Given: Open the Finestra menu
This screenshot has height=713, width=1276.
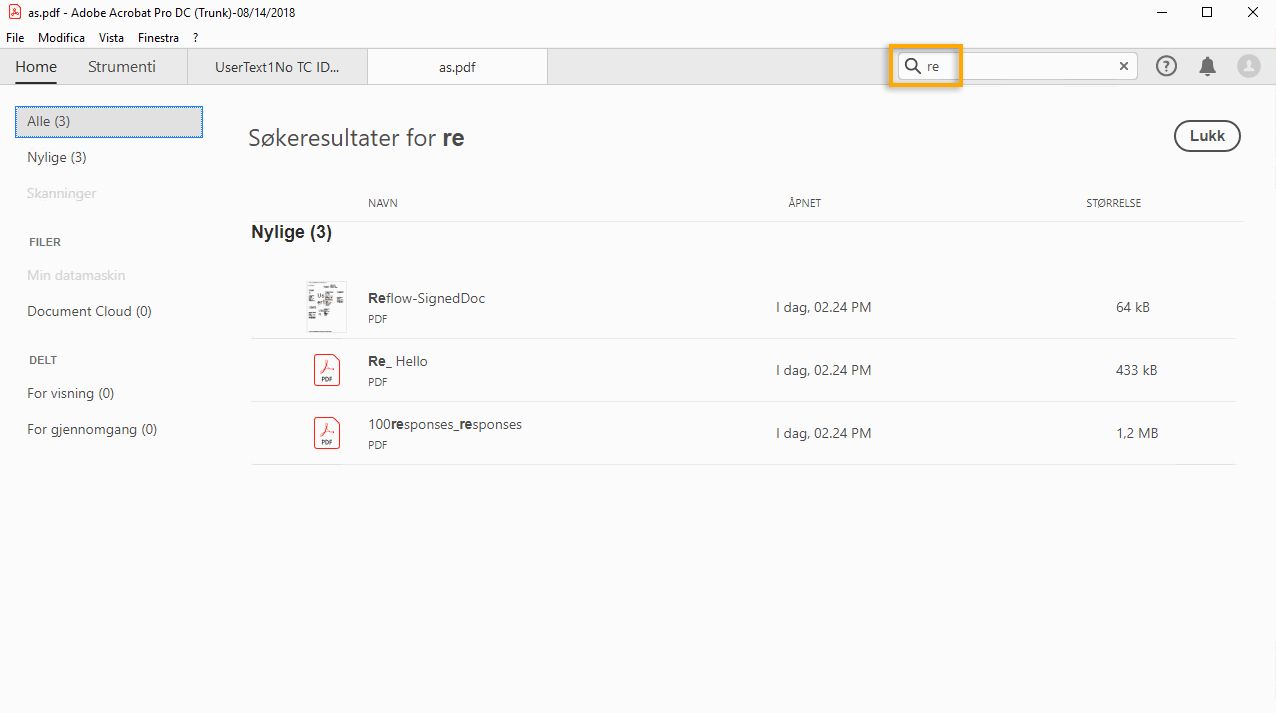Looking at the screenshot, I should 158,38.
